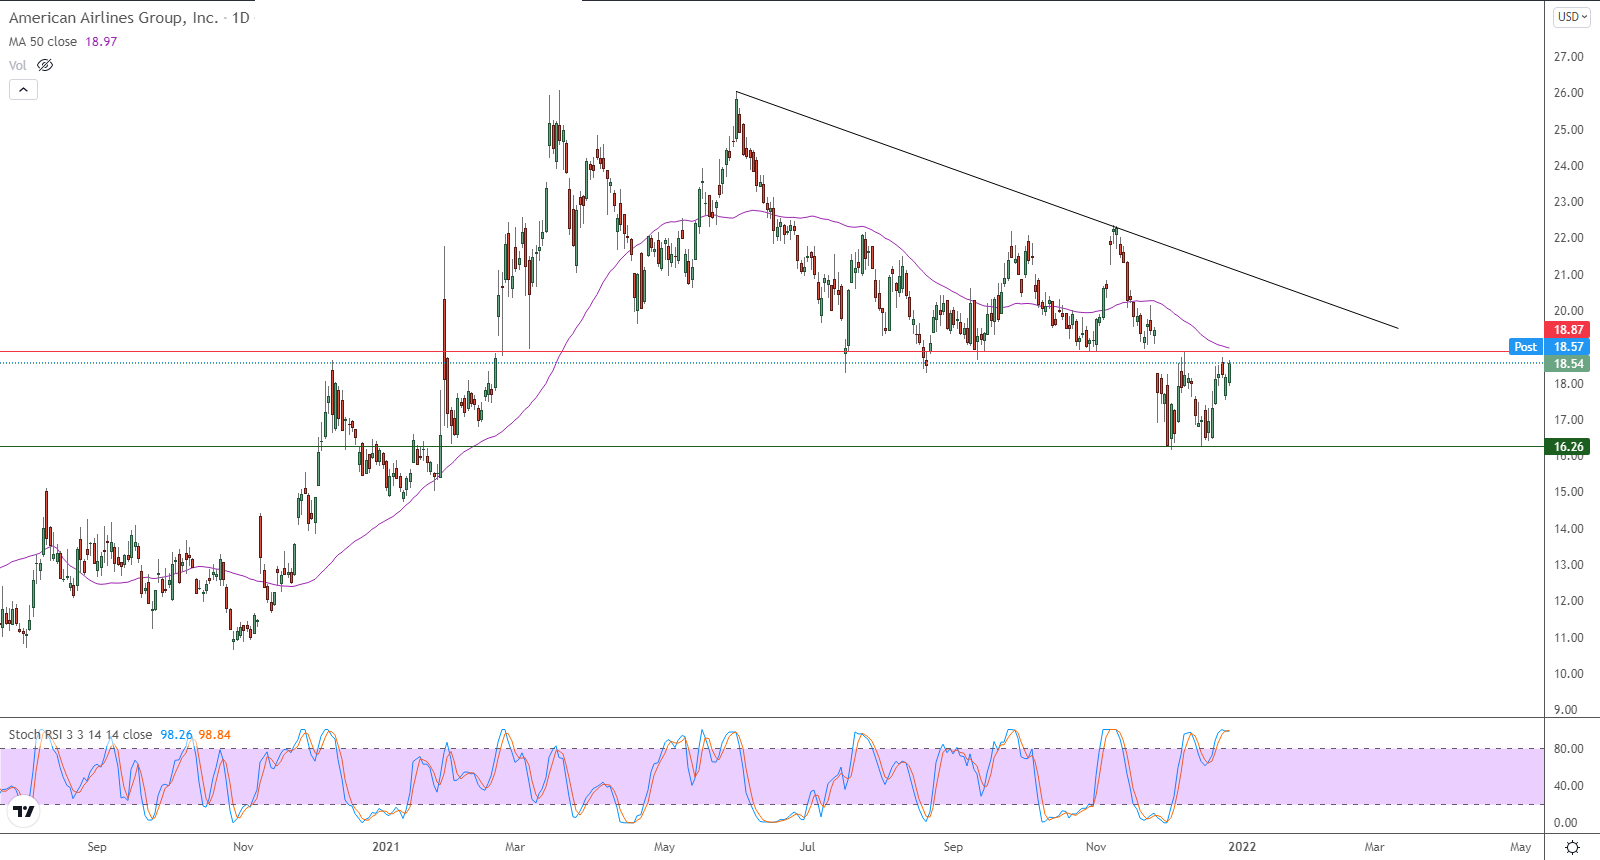Click the 40.00 Stoch RSI axis label

pyautogui.click(x=1568, y=786)
